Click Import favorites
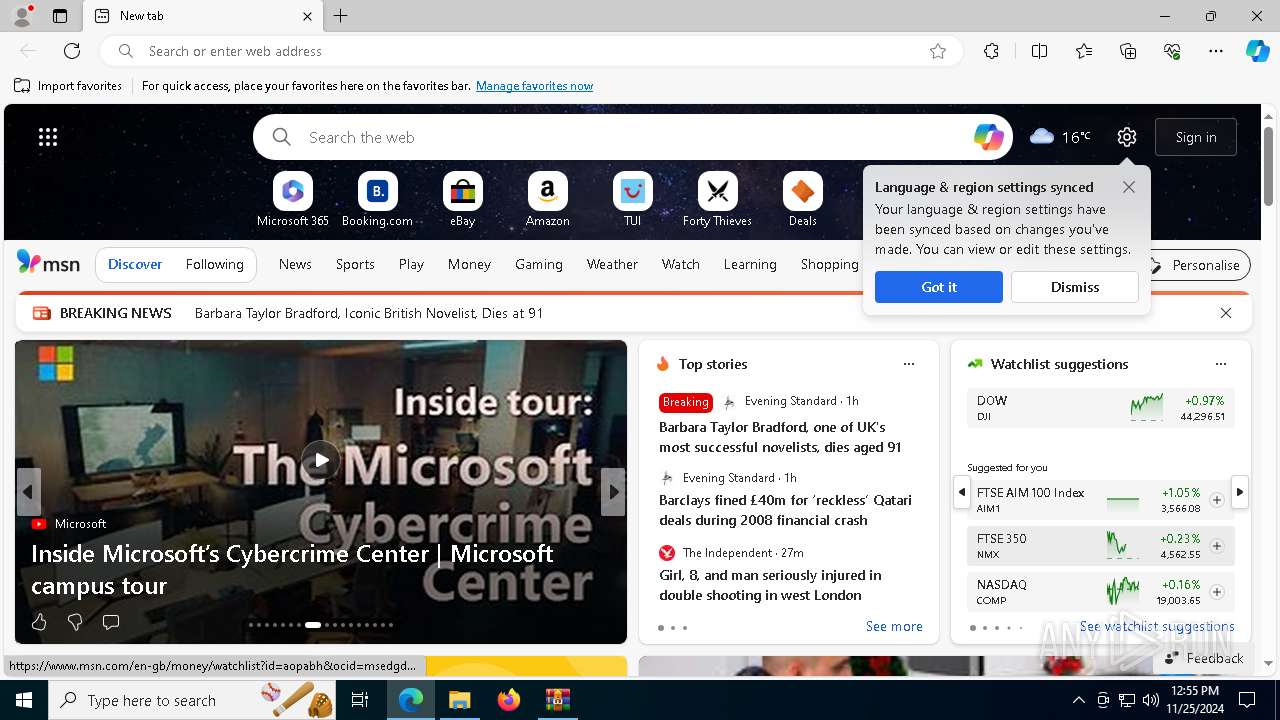Screen dimensions: 1280x720 pyautogui.click(x=68, y=86)
